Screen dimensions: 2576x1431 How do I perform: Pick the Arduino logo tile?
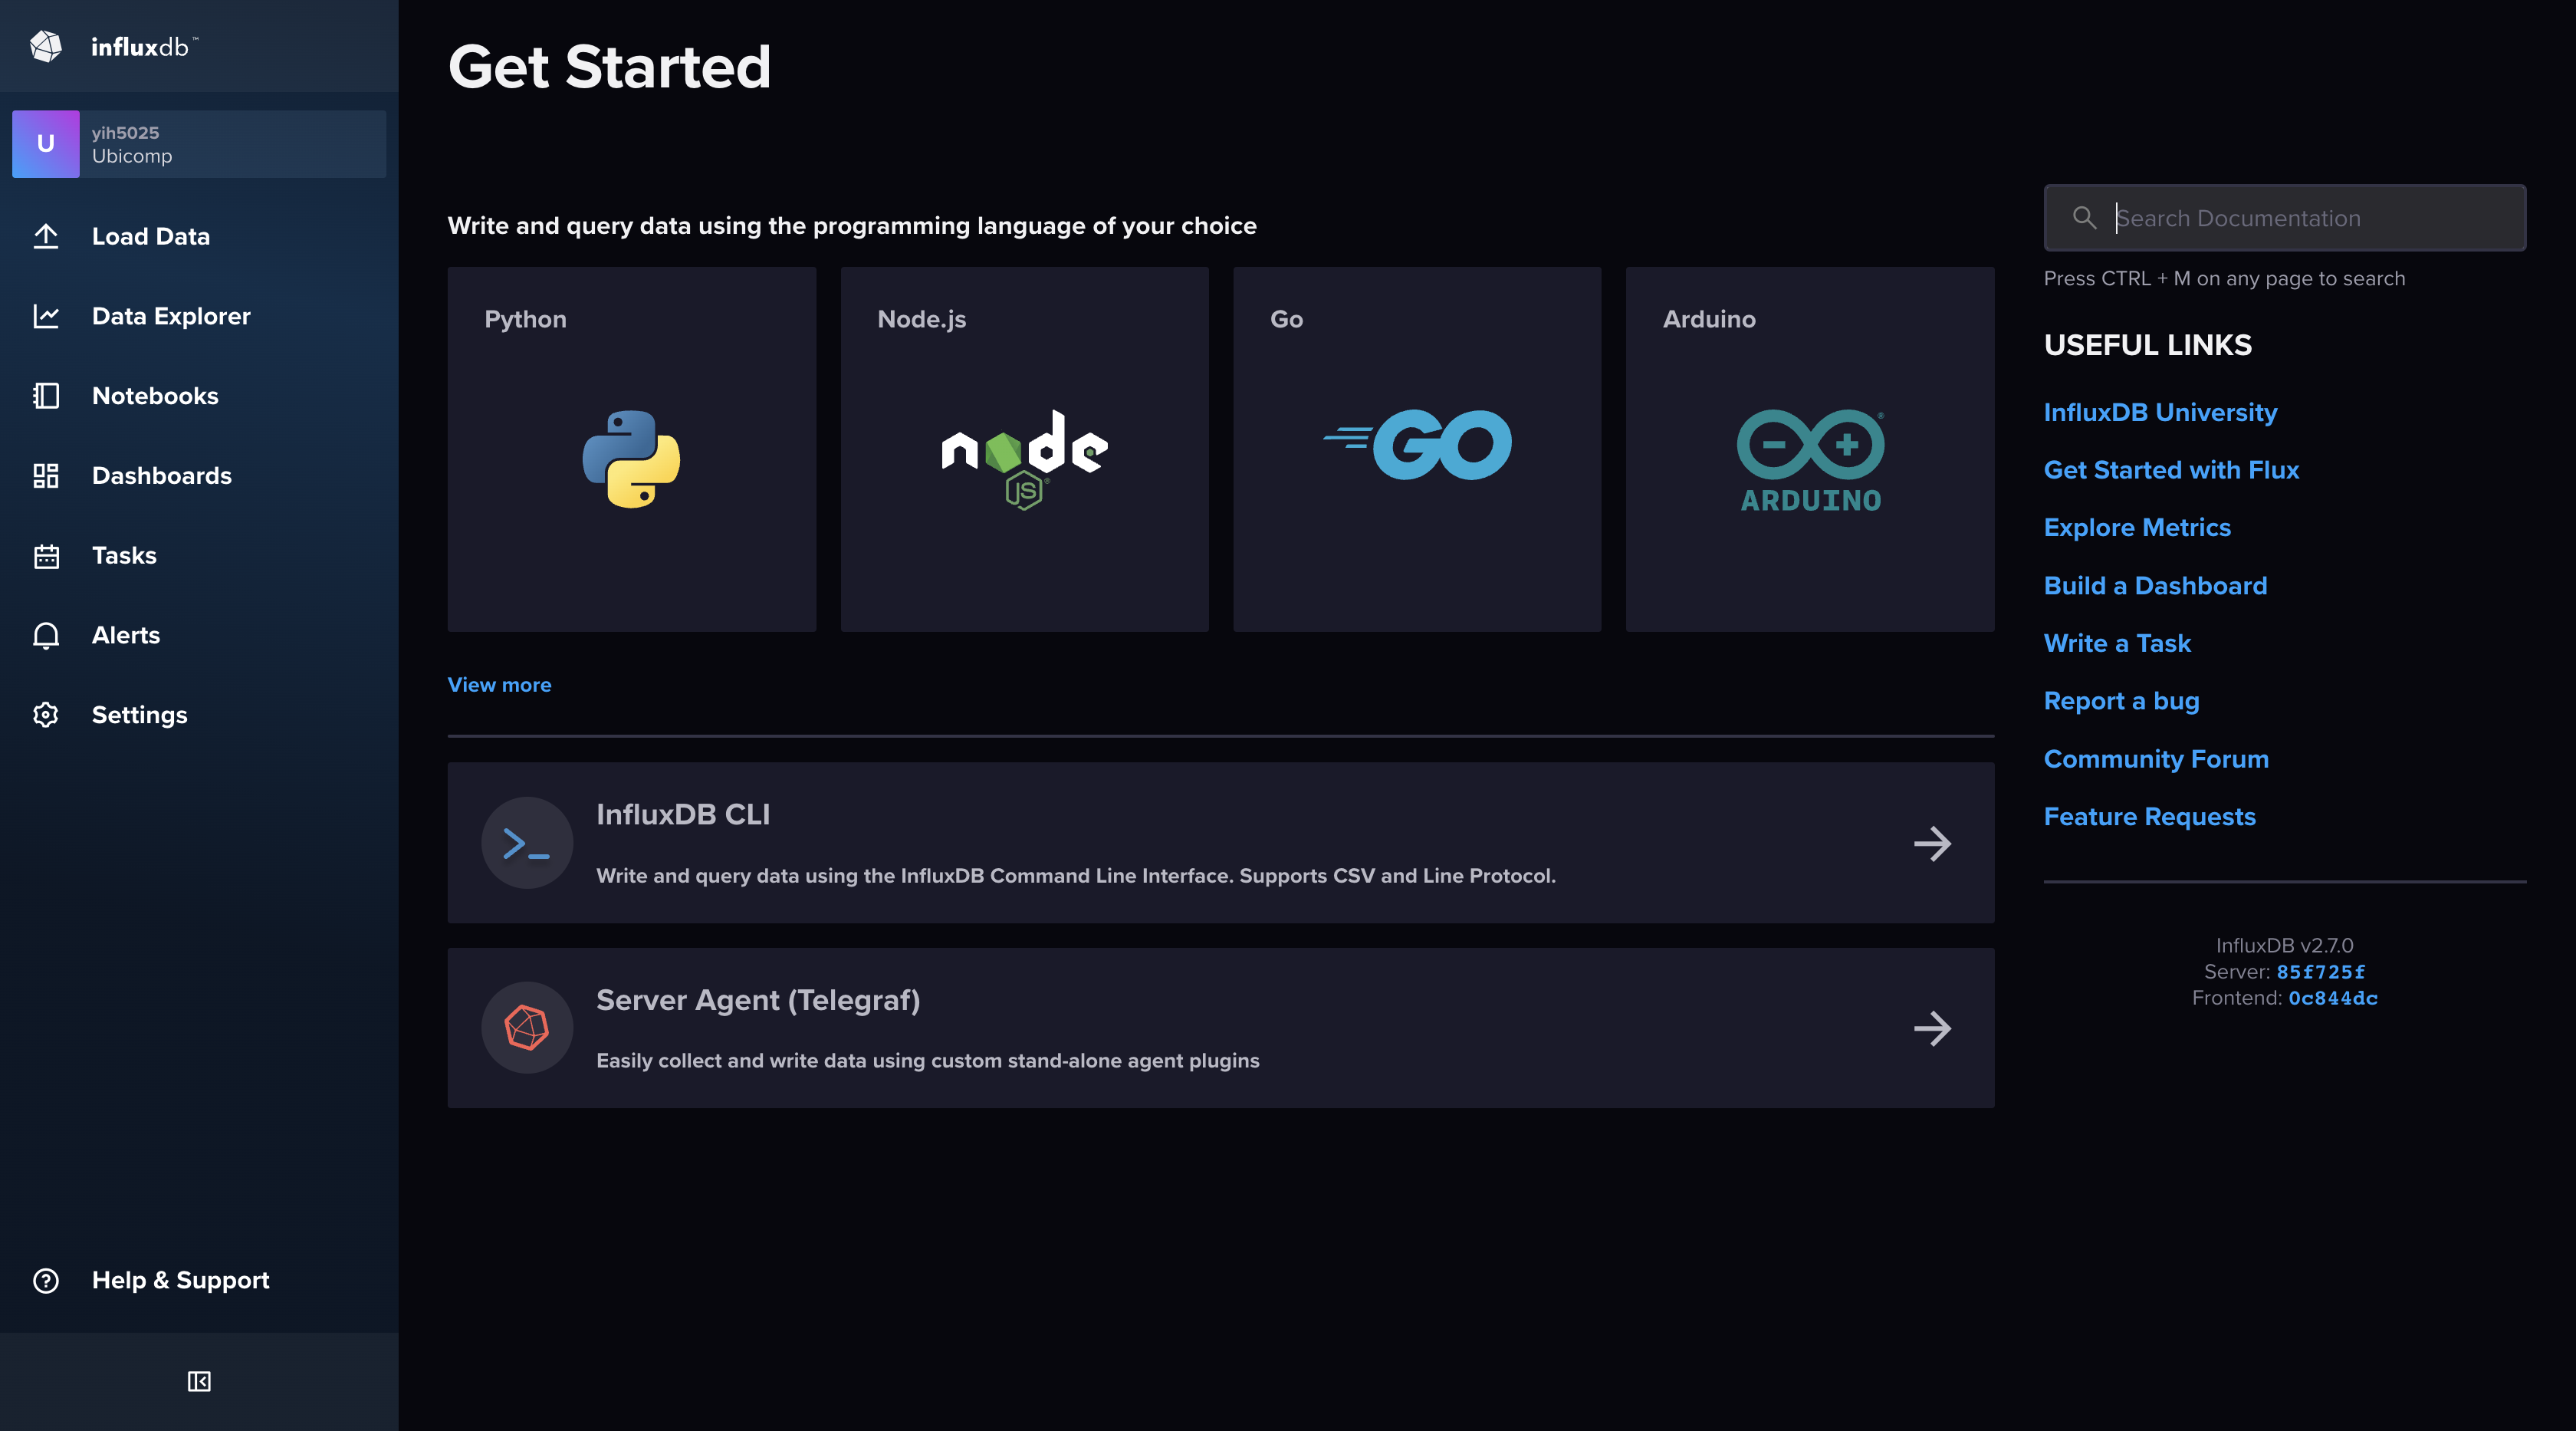point(1810,460)
